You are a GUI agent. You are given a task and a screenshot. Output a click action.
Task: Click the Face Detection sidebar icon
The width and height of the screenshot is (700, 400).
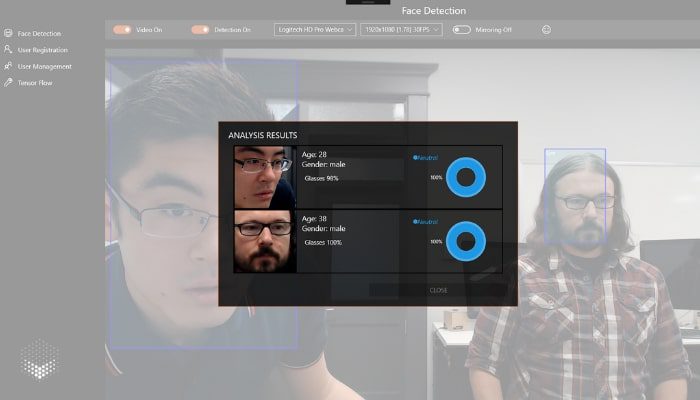click(8, 33)
